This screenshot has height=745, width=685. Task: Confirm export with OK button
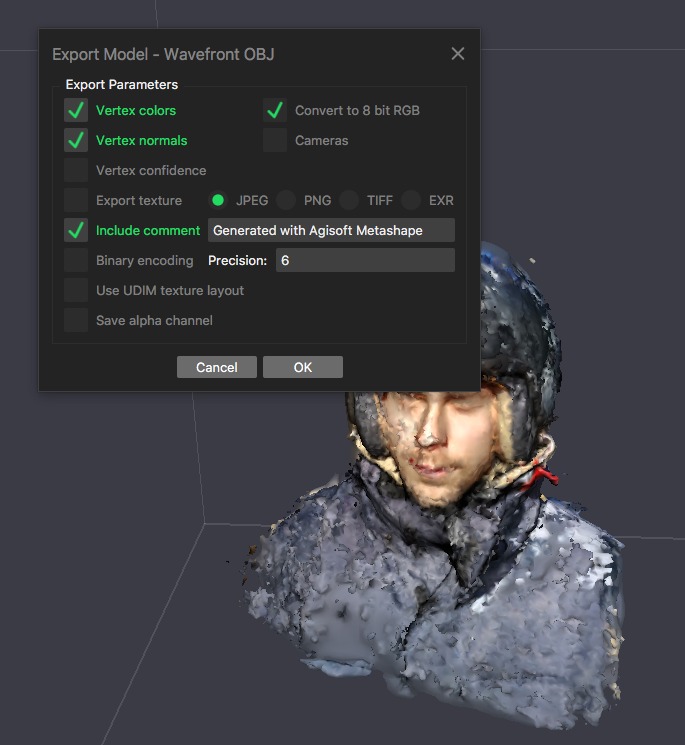(x=303, y=367)
